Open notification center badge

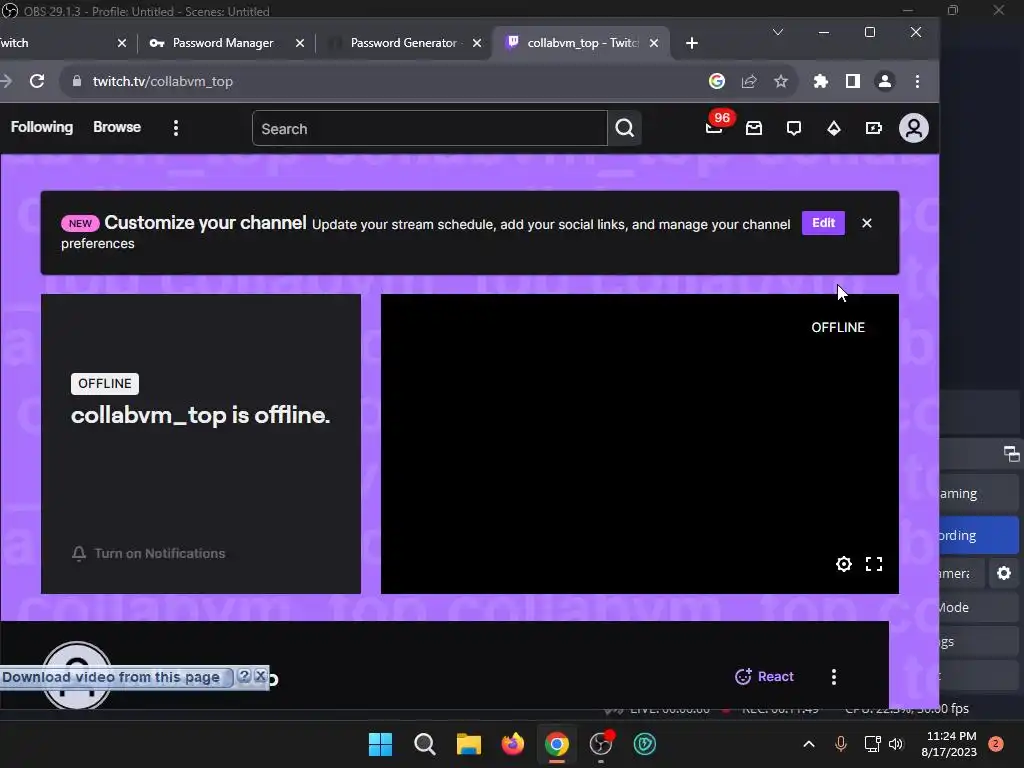pos(996,744)
